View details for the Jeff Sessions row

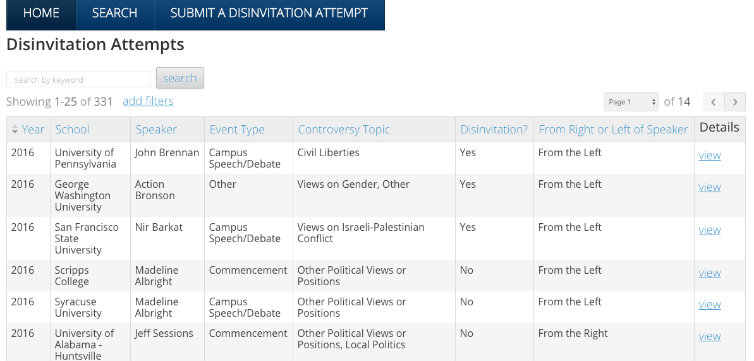point(709,336)
